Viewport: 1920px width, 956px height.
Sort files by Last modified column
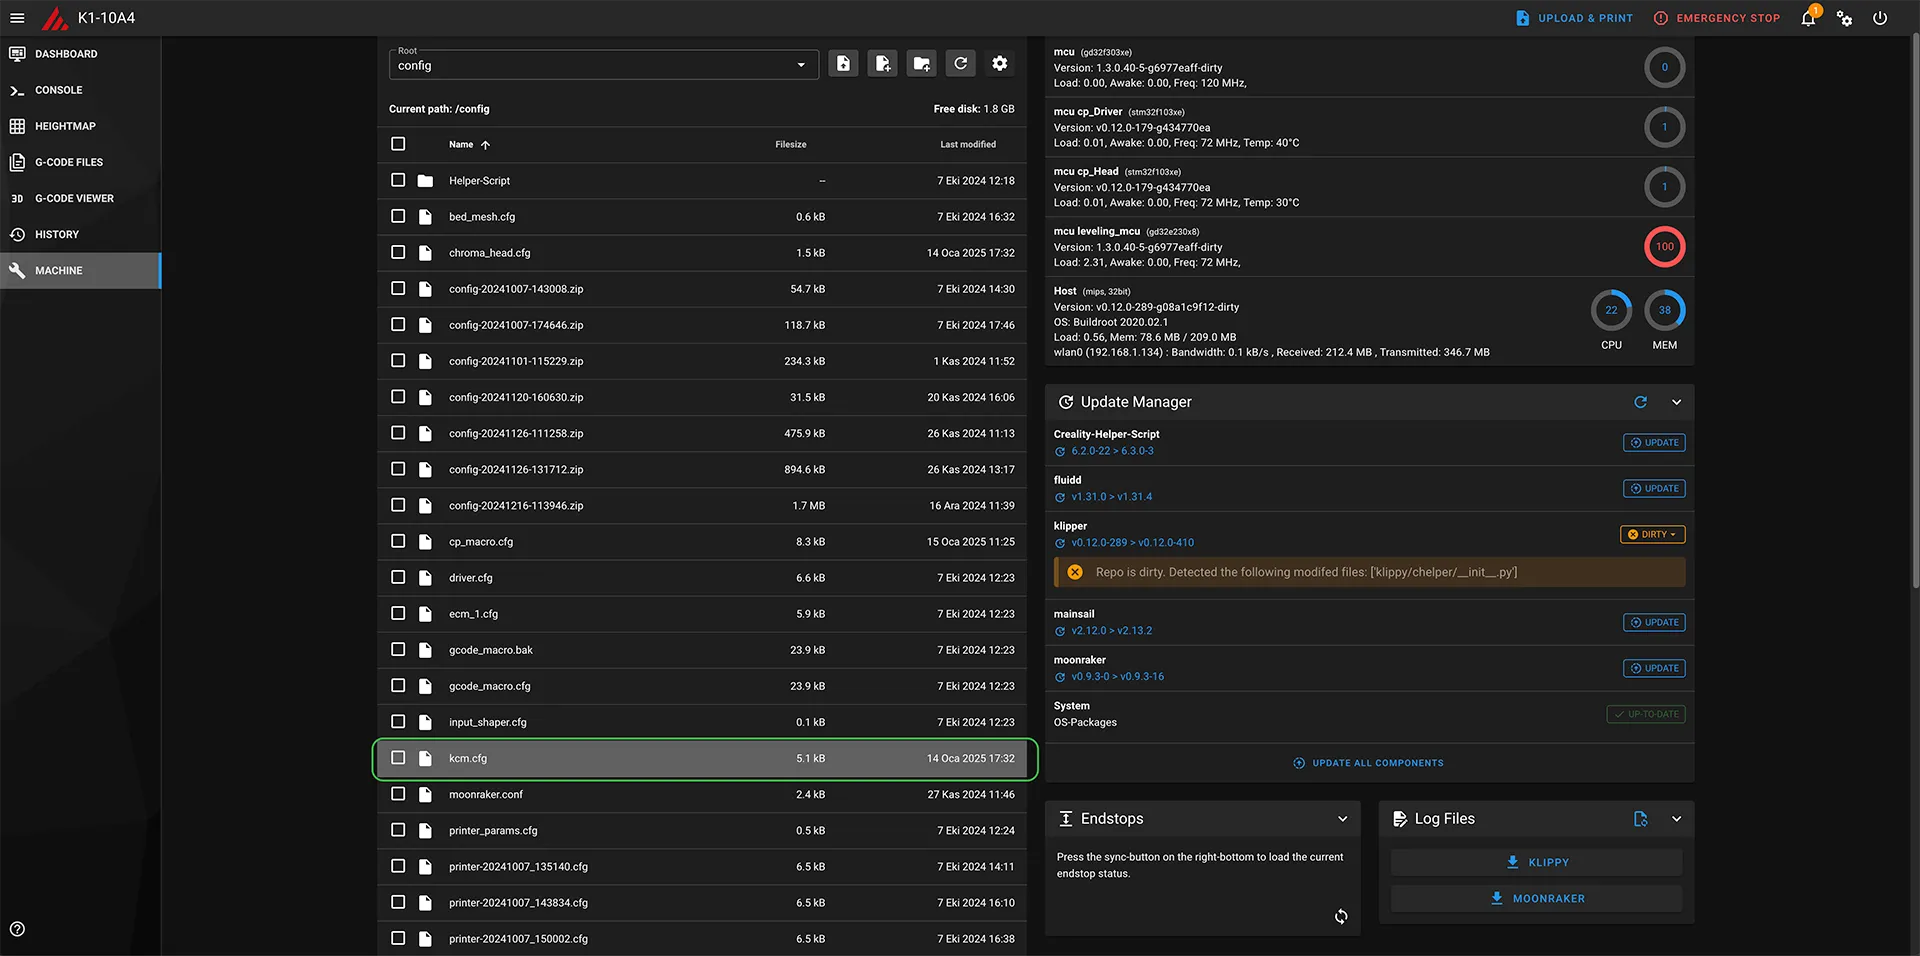click(967, 145)
